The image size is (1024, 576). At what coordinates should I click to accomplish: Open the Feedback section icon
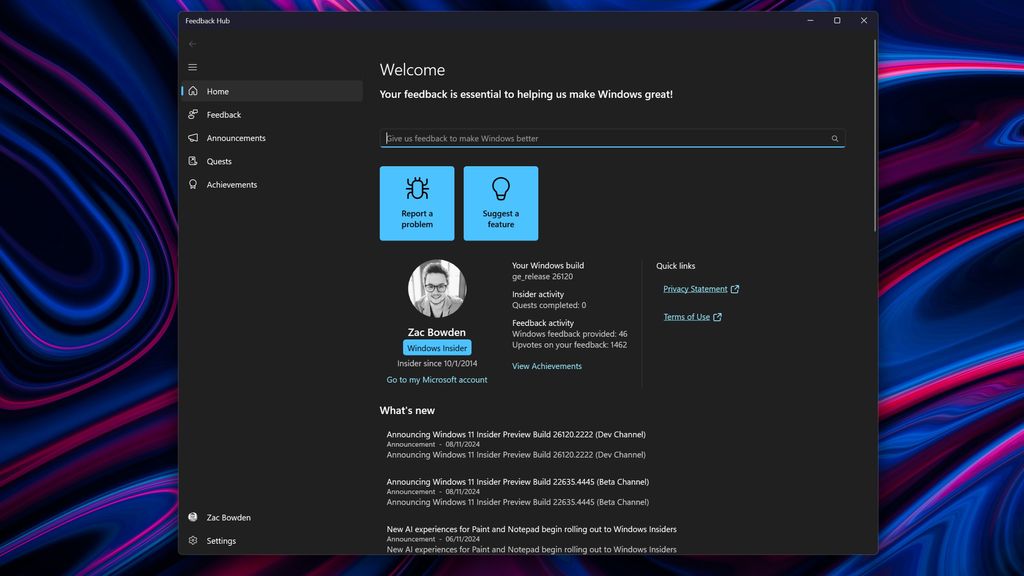click(x=193, y=114)
